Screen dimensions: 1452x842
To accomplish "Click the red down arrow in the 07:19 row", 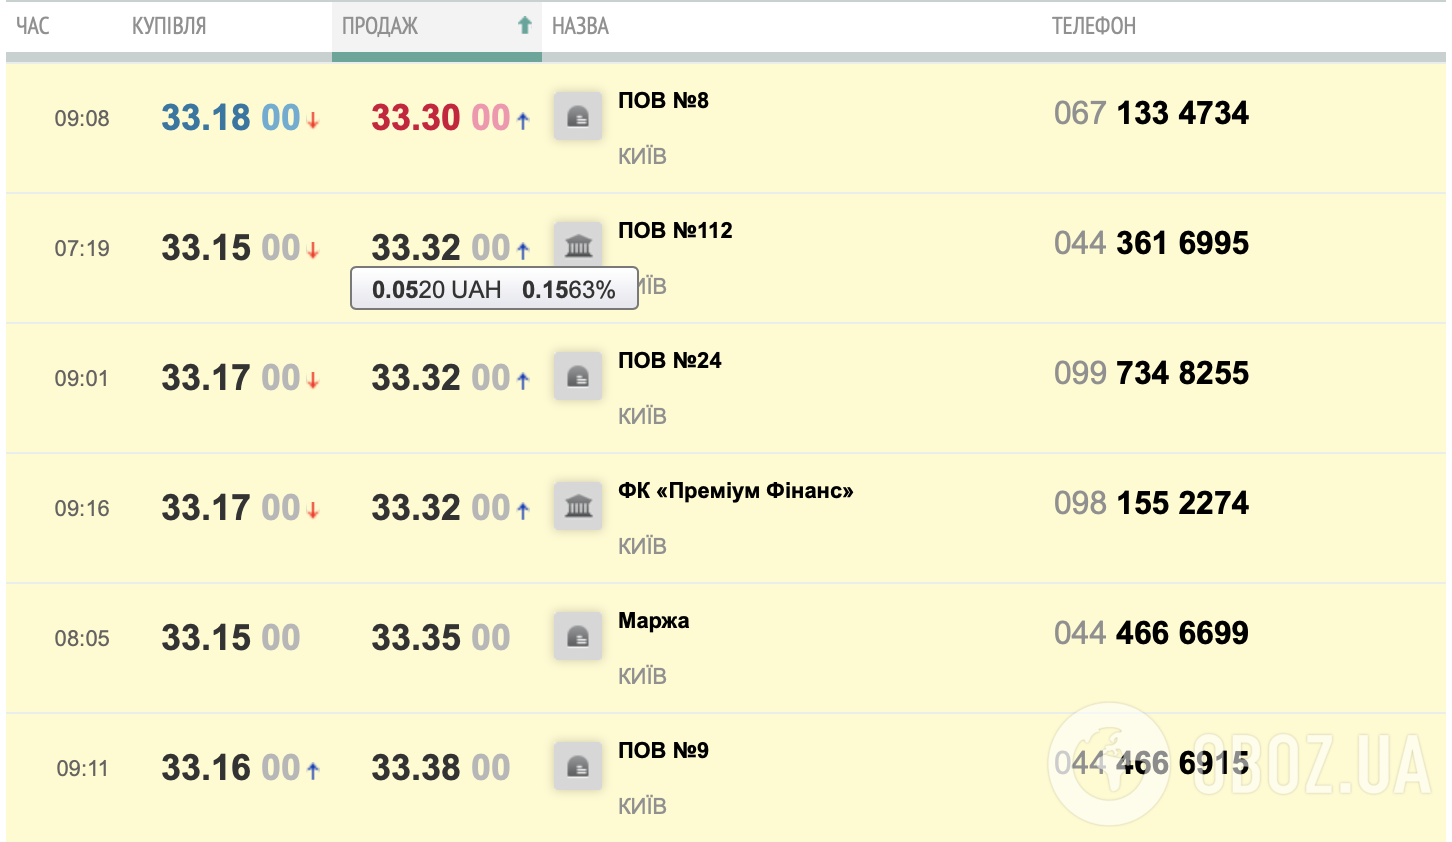I will 313,251.
